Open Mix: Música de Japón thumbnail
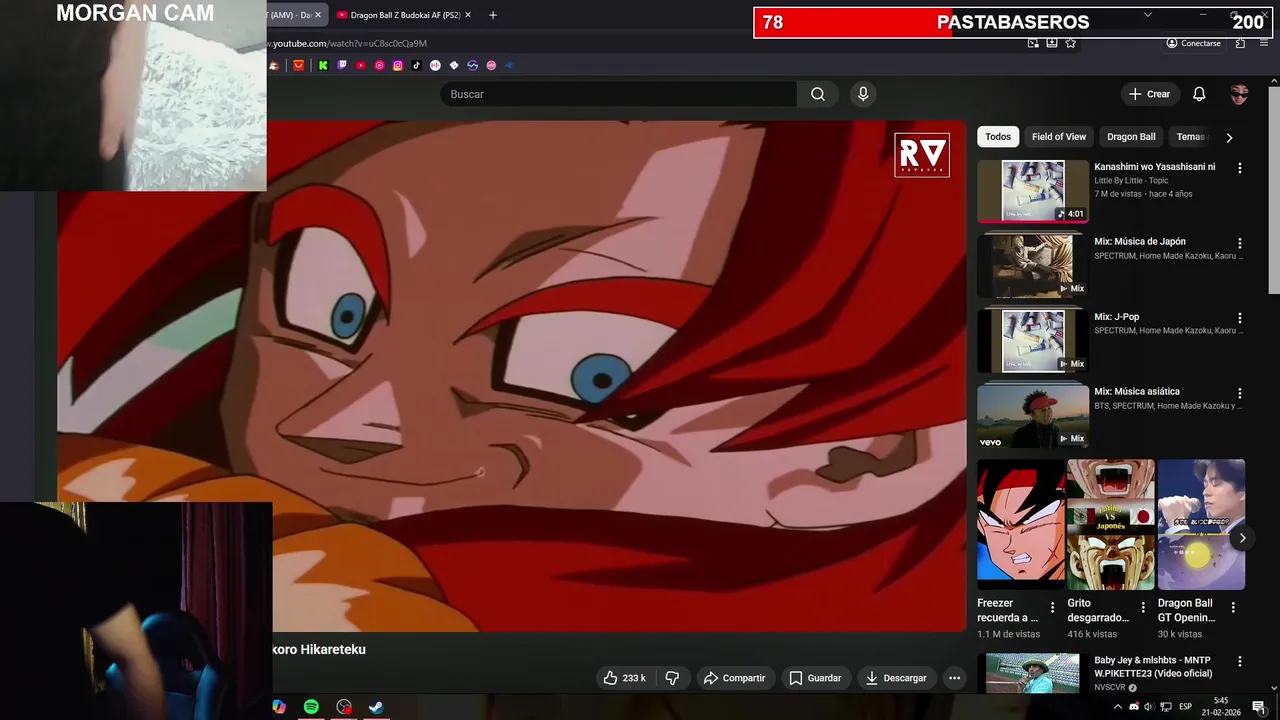1280x720 pixels. (1033, 266)
